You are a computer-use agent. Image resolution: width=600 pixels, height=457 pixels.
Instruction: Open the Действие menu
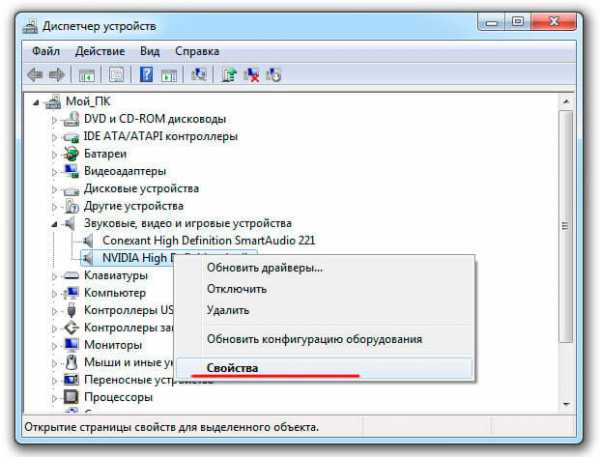click(x=99, y=50)
